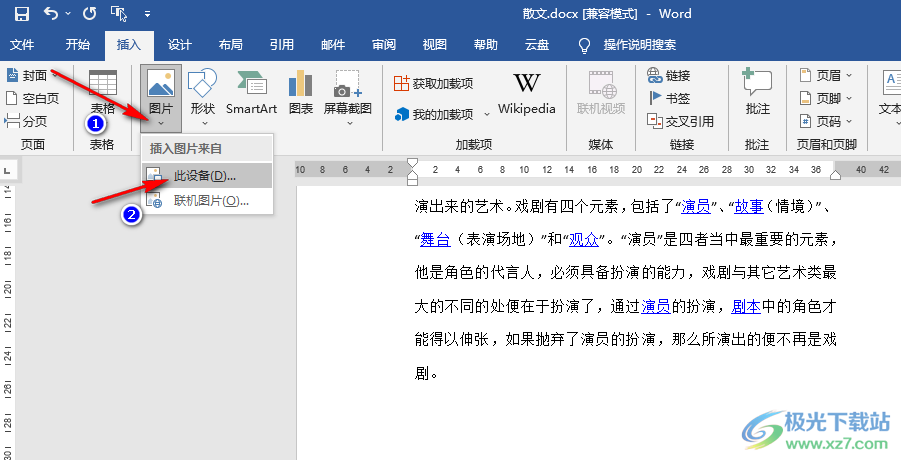The image size is (901, 460).
Task: Open the 邮件 tab
Action: [x=333, y=45]
